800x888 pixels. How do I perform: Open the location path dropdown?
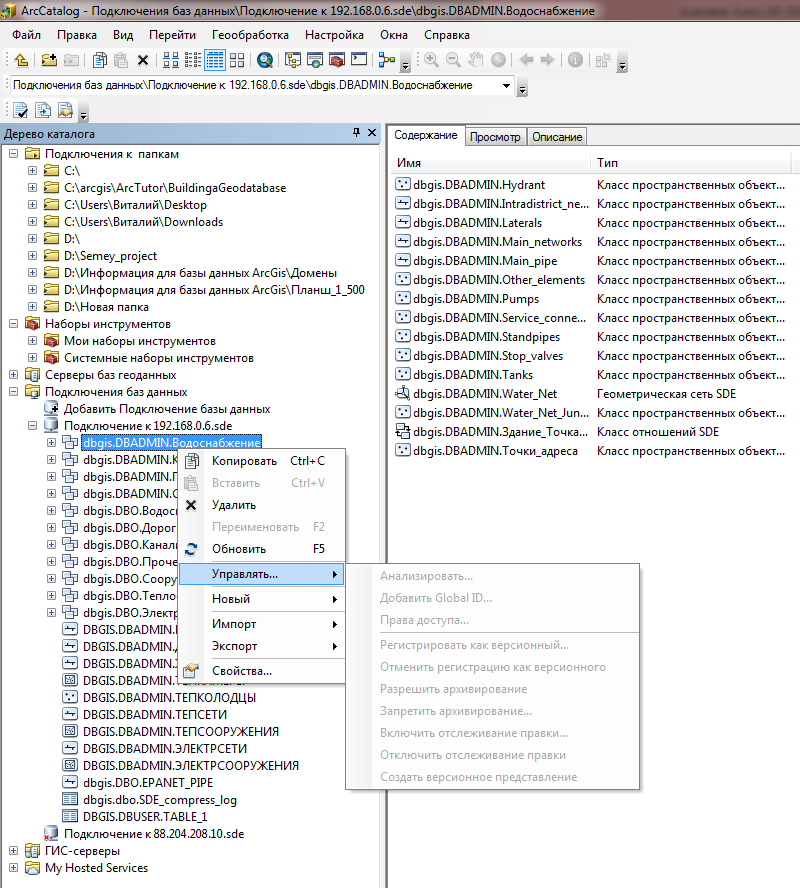click(x=507, y=86)
